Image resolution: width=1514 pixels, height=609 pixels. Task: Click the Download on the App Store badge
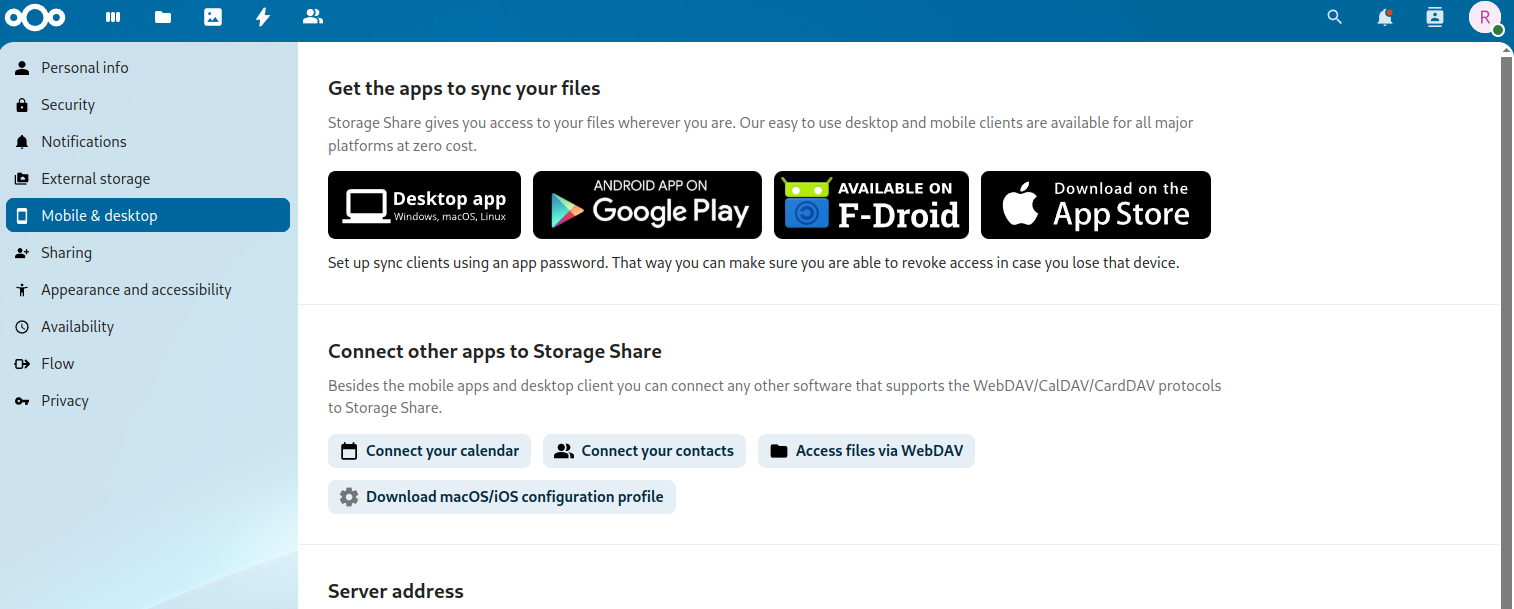click(x=1096, y=205)
